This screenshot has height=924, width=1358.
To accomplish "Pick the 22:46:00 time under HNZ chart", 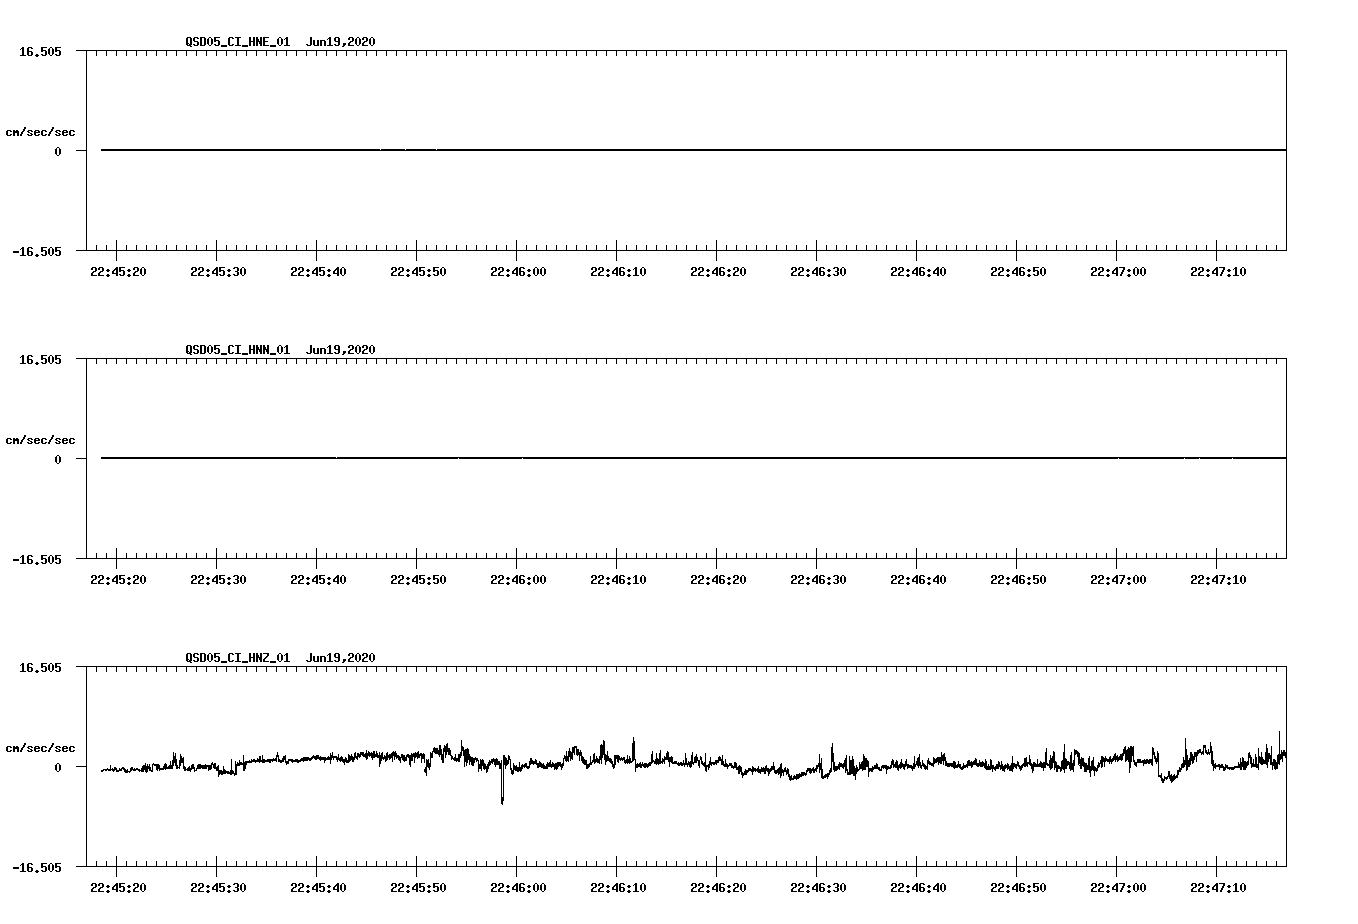I will point(518,888).
